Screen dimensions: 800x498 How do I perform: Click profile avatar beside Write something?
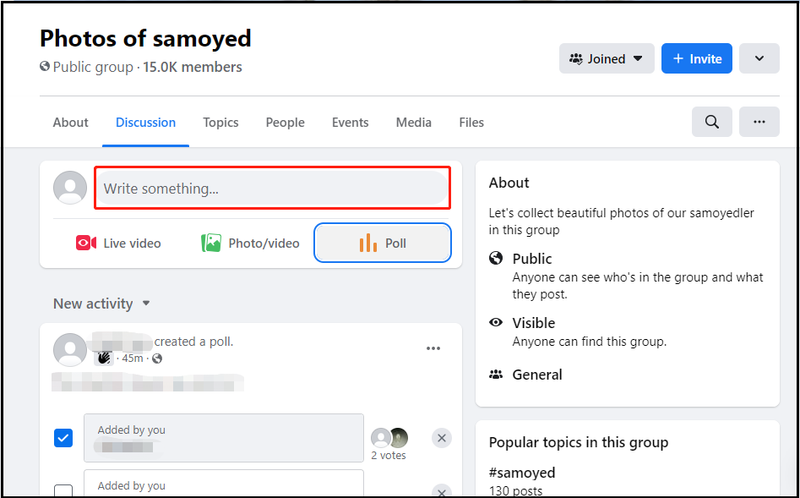click(x=70, y=188)
